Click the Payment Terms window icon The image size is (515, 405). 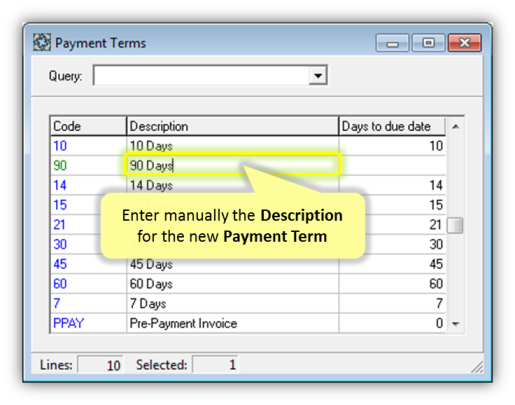(42, 43)
